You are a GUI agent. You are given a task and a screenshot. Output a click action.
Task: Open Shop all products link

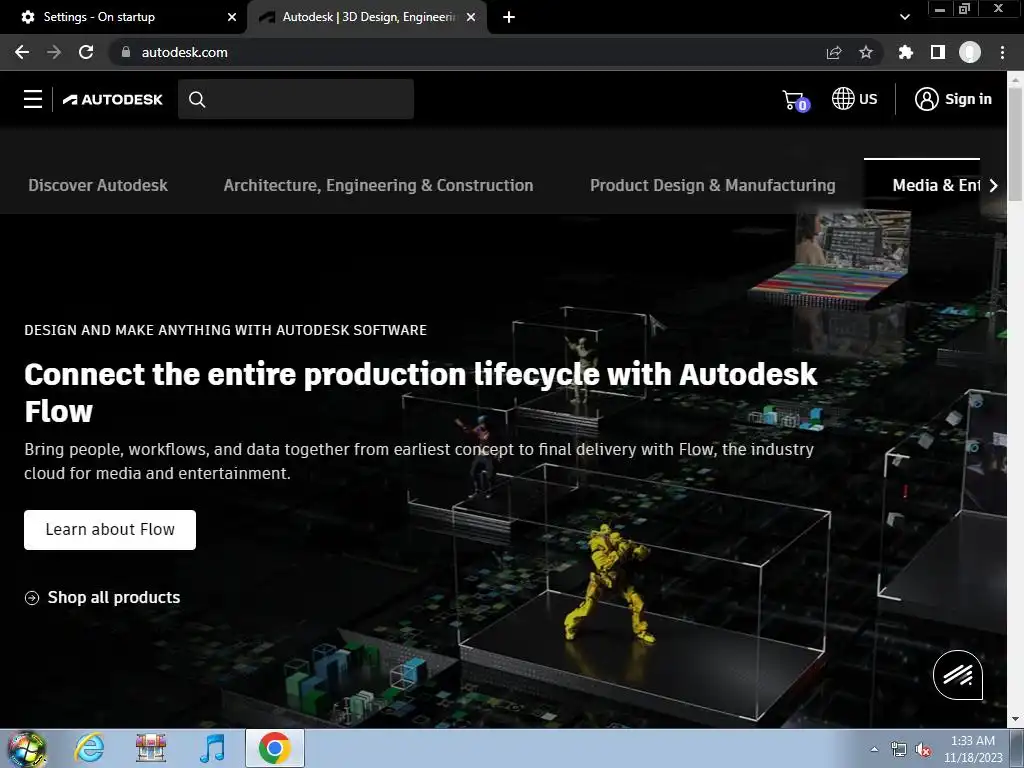(x=114, y=598)
